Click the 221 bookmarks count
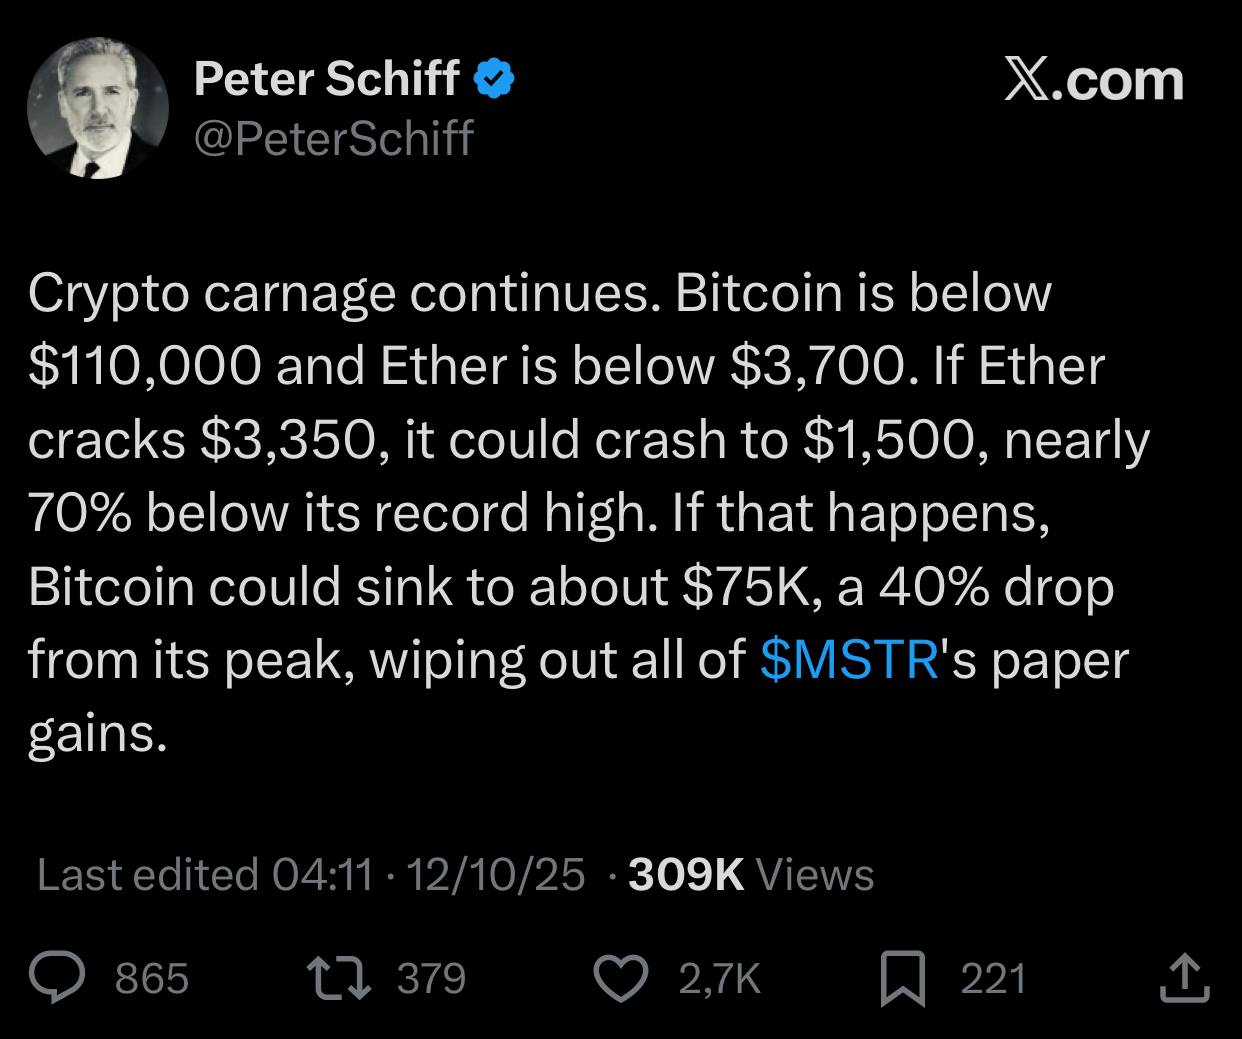Image resolution: width=1242 pixels, height=1039 pixels. (993, 978)
